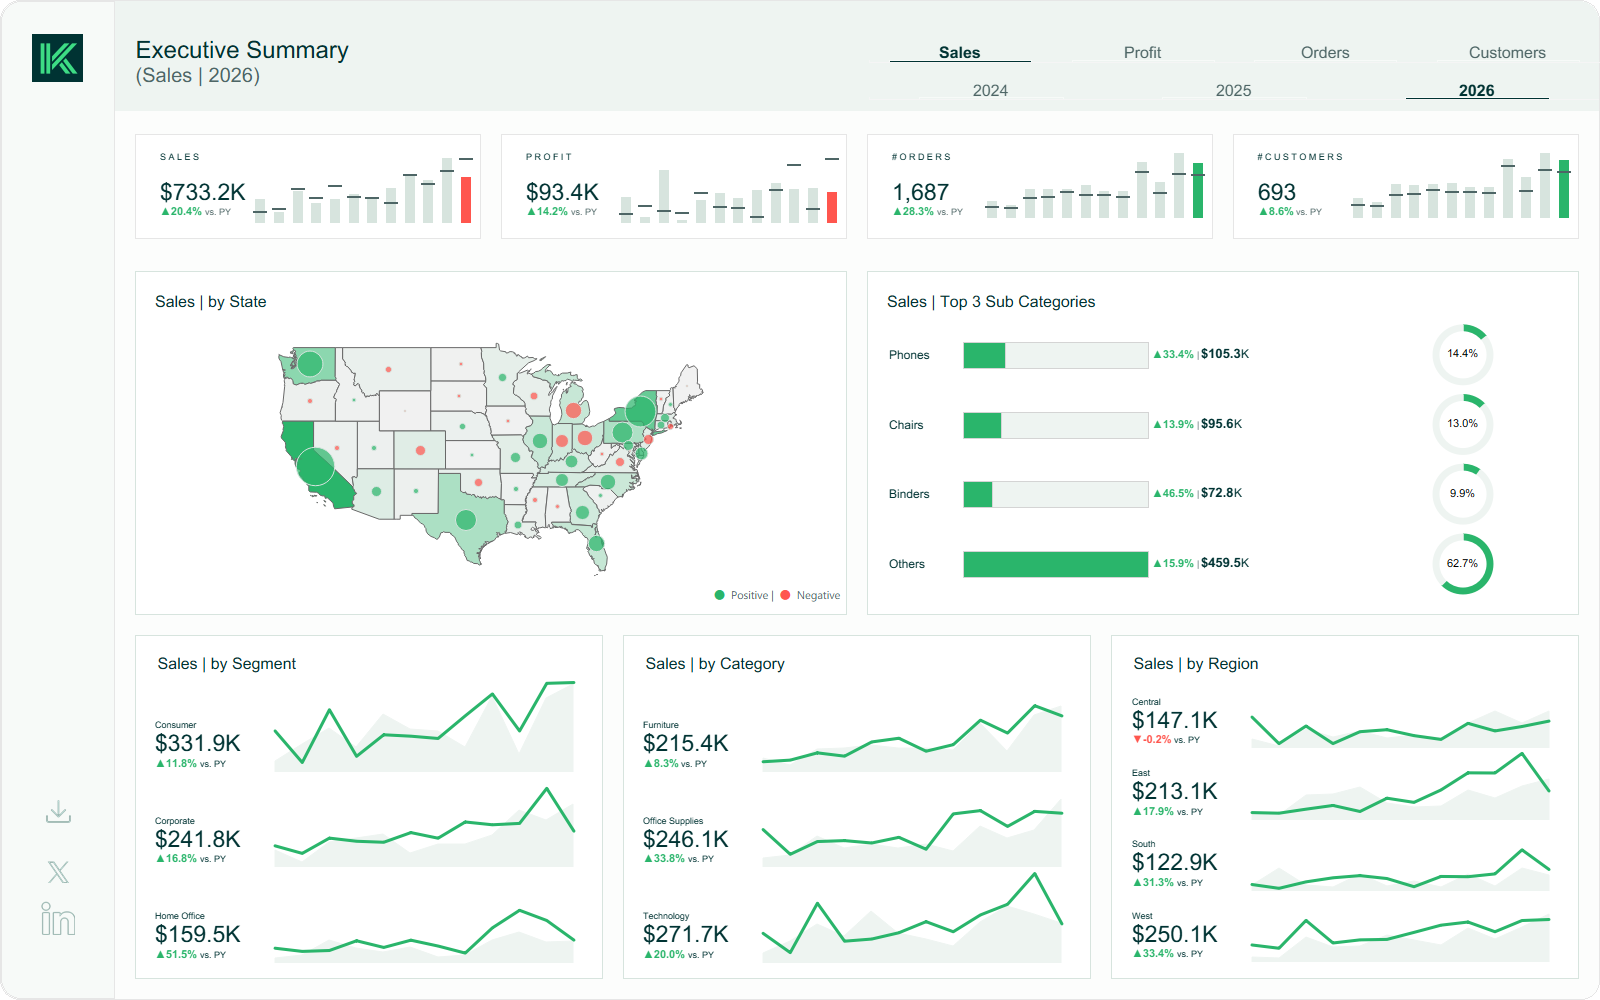This screenshot has width=1600, height=1000.
Task: Click the $93.4K profit value
Action: point(562,192)
